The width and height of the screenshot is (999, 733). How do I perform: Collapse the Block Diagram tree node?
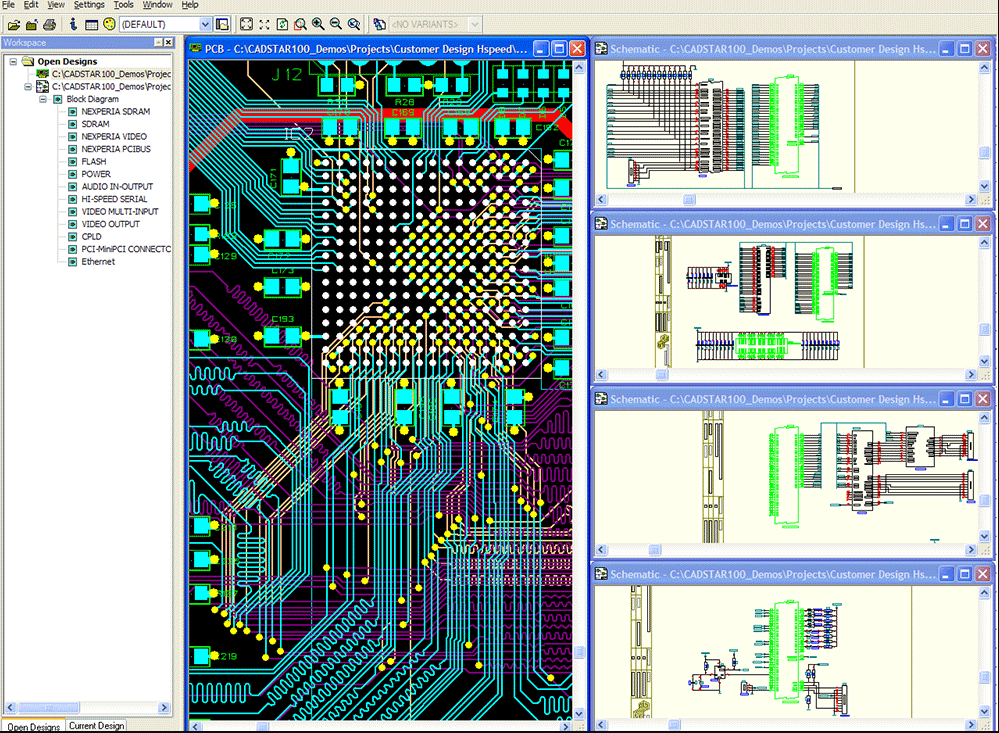click(43, 99)
